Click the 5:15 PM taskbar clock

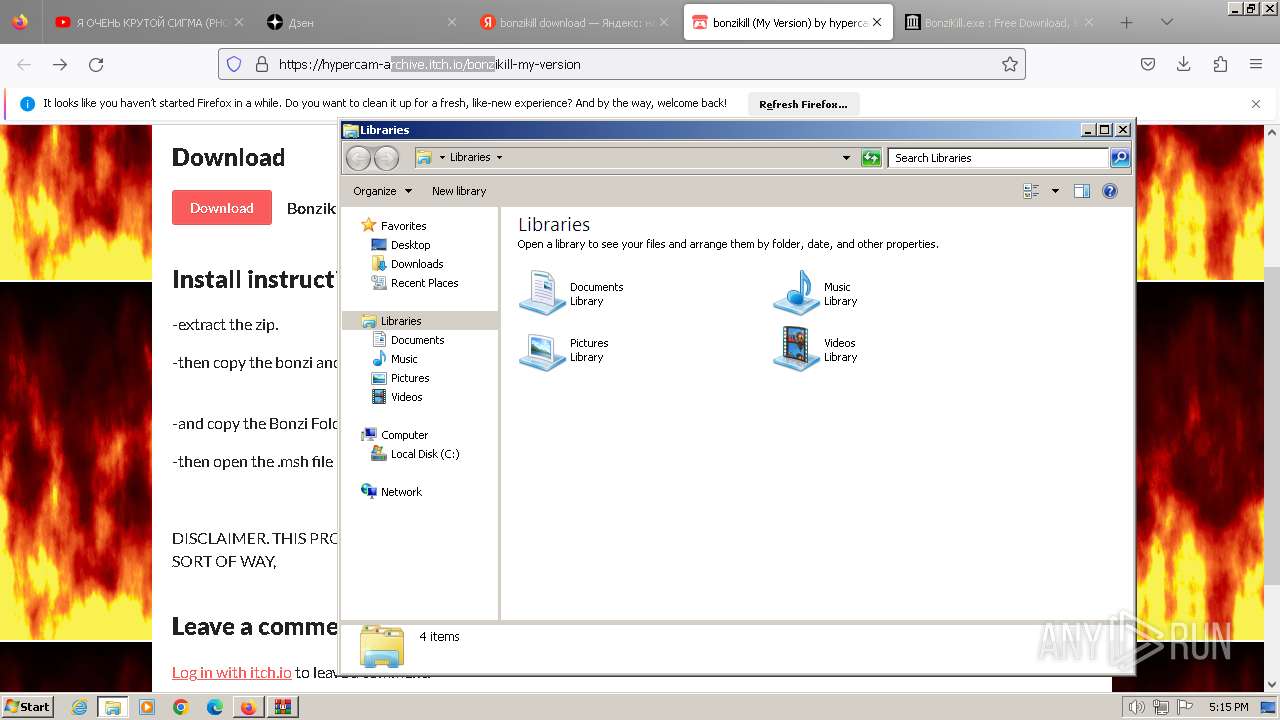(1228, 707)
